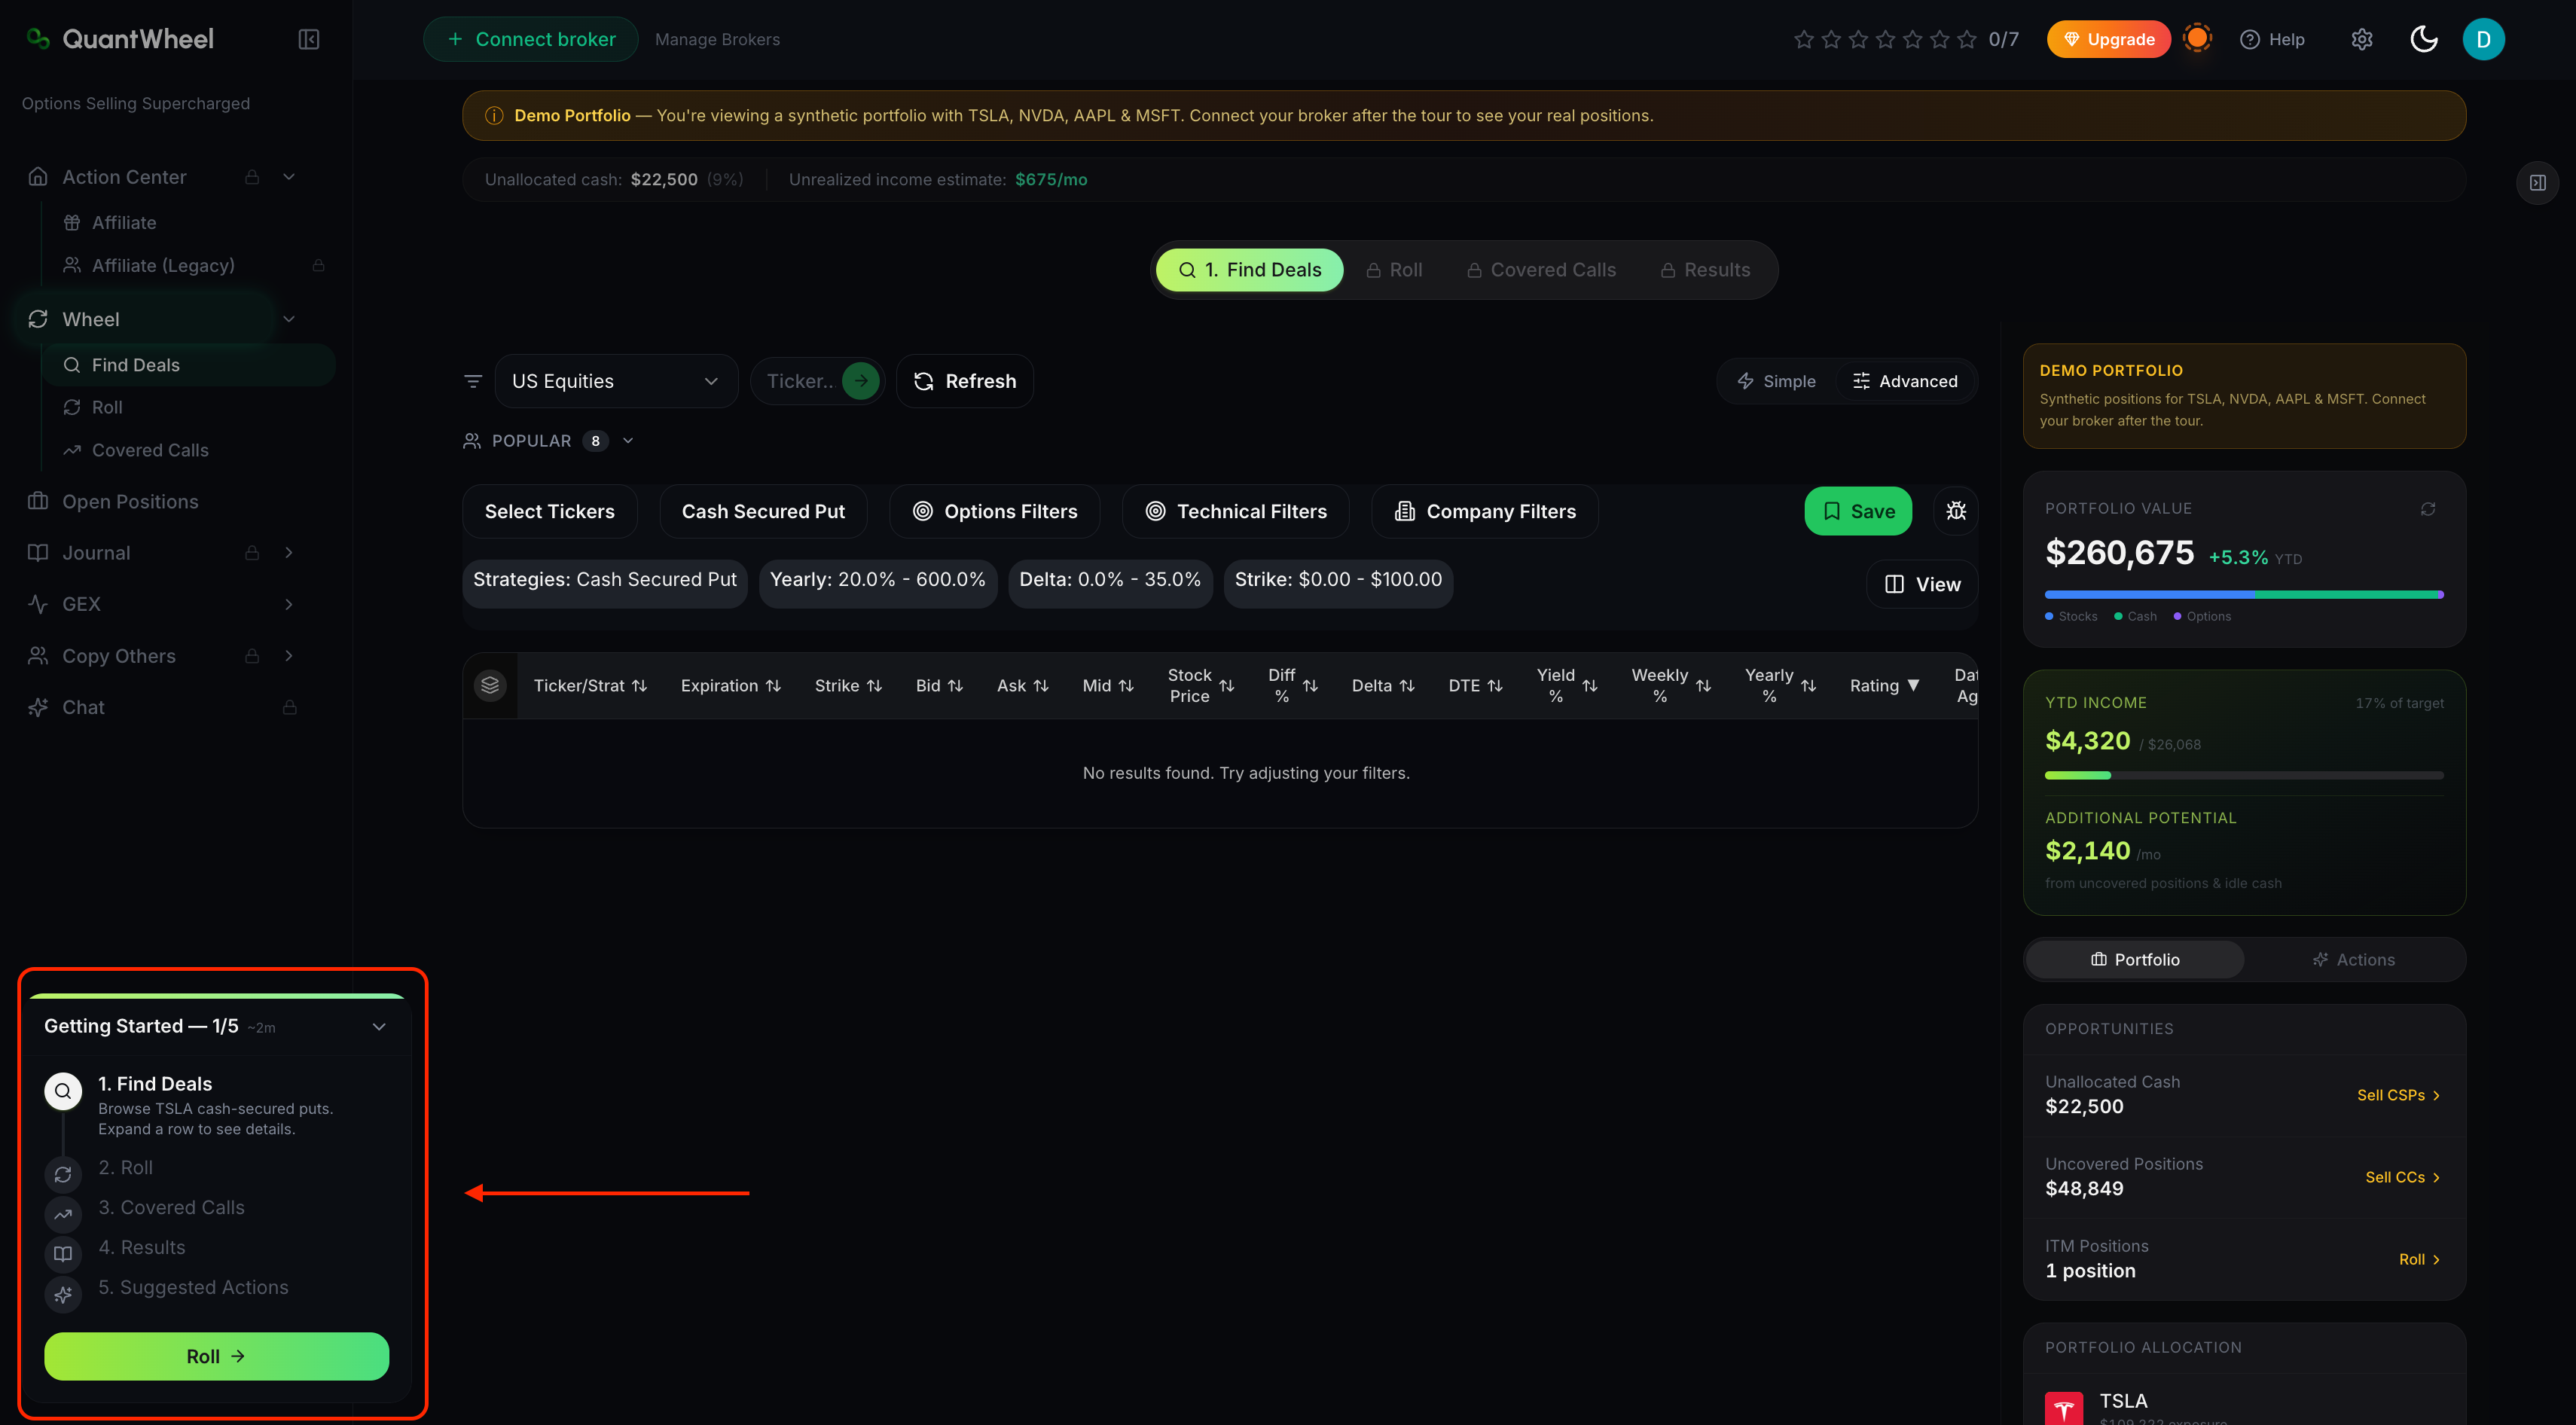The image size is (2576, 1425).
Task: Open Open Positions in sidebar
Action: (130, 501)
